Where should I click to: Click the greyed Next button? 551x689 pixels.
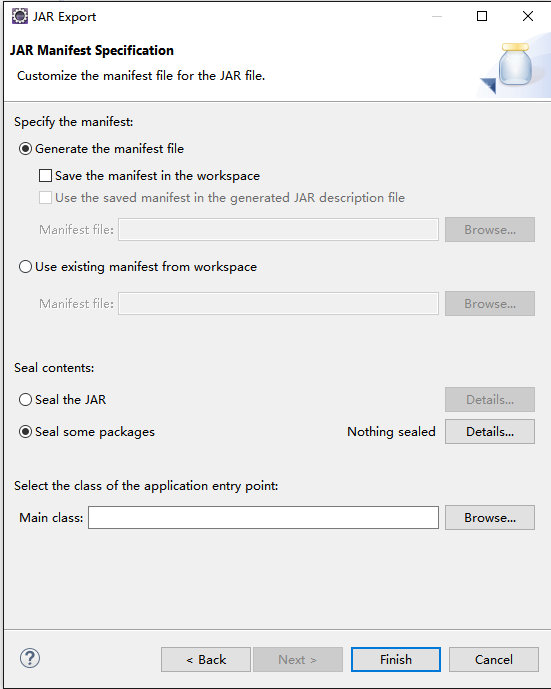tap(298, 660)
